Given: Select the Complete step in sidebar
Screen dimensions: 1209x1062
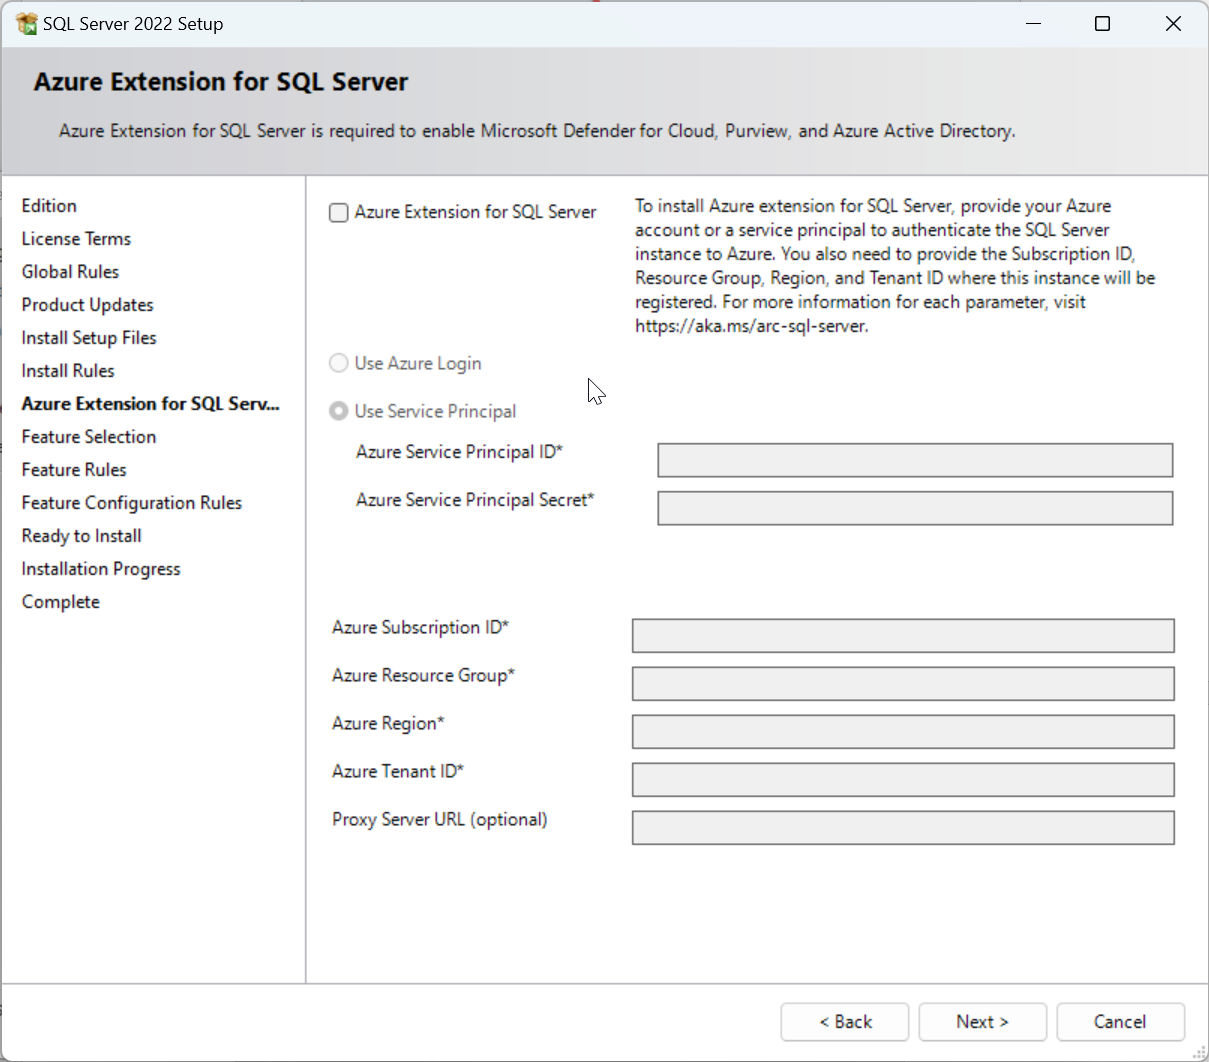Looking at the screenshot, I should [x=61, y=601].
